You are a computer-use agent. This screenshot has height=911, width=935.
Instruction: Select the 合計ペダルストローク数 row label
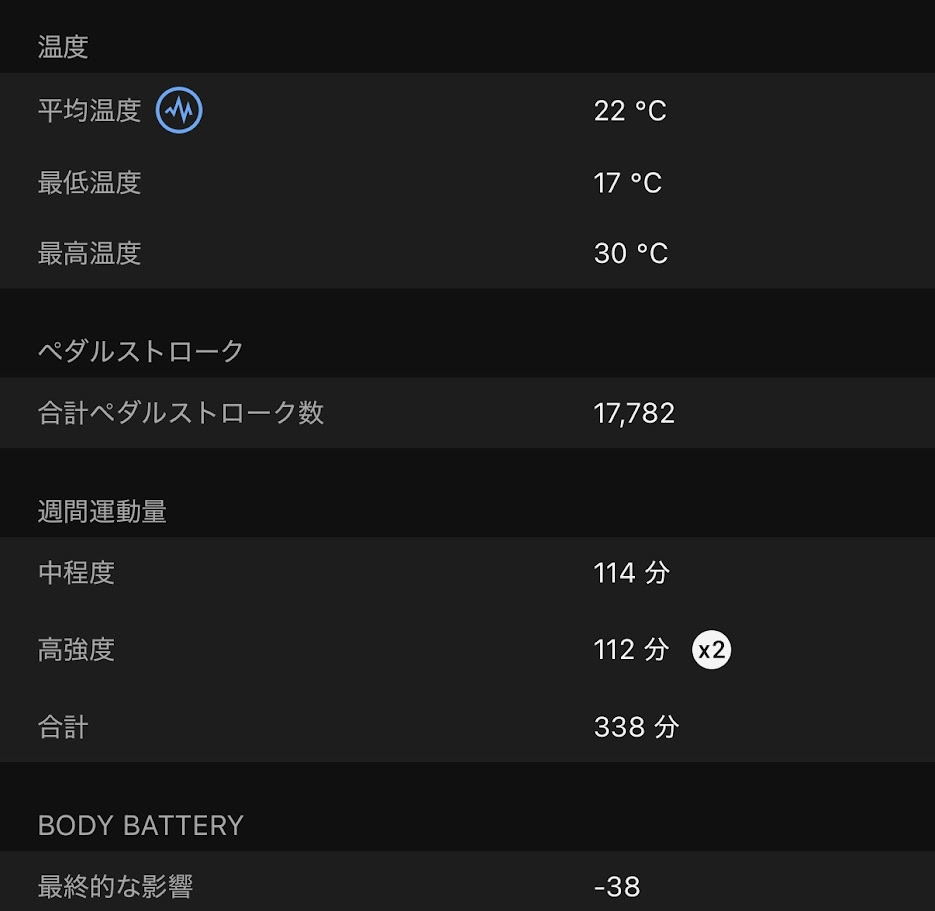tap(181, 413)
